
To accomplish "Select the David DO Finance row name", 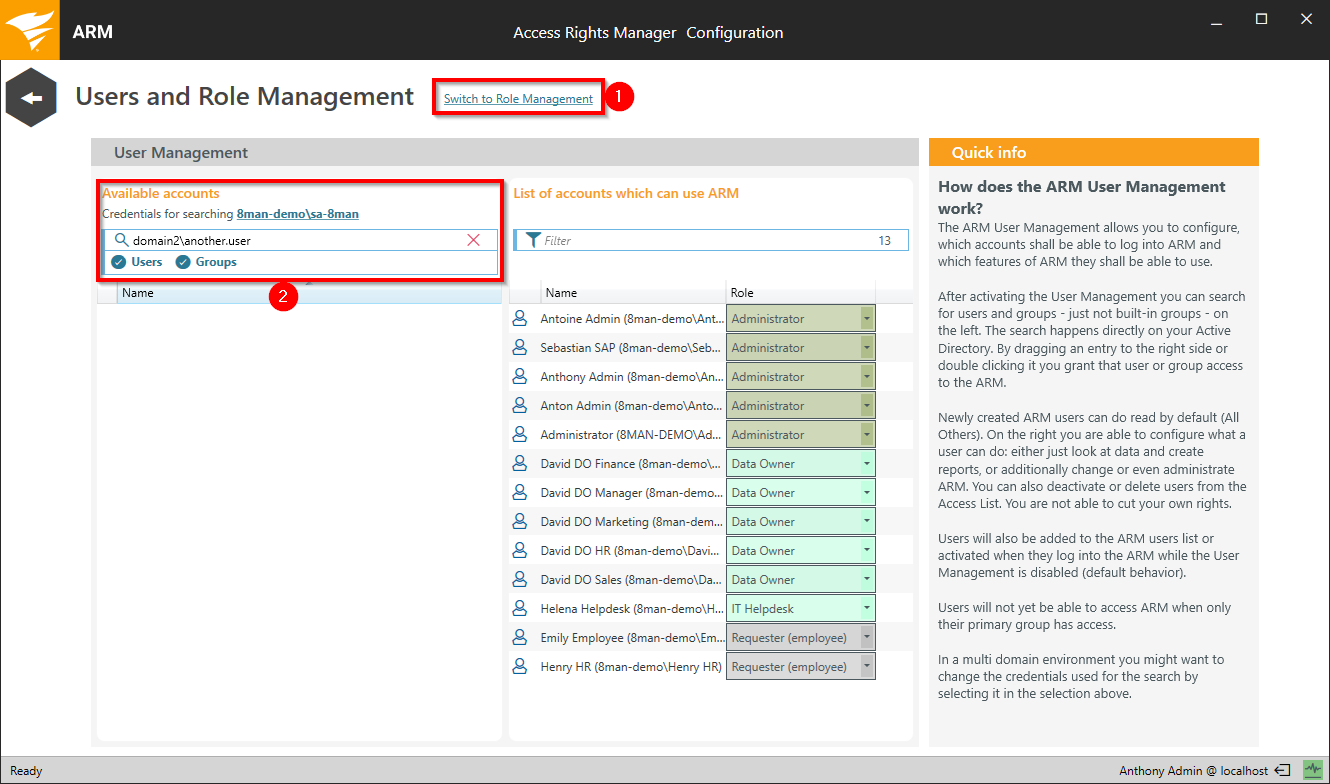I will [632, 464].
